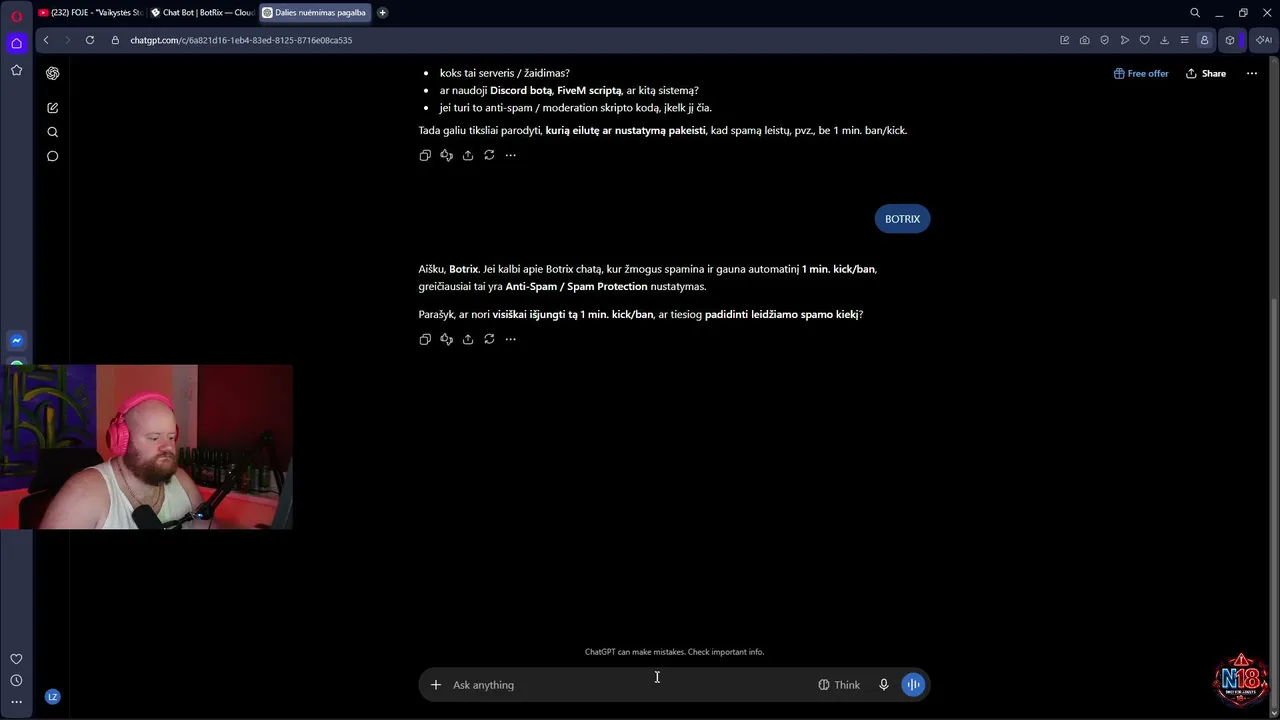The width and height of the screenshot is (1280, 720).
Task: Regenerate the answer ending with 'ban/kick'
Action: pyautogui.click(x=489, y=155)
